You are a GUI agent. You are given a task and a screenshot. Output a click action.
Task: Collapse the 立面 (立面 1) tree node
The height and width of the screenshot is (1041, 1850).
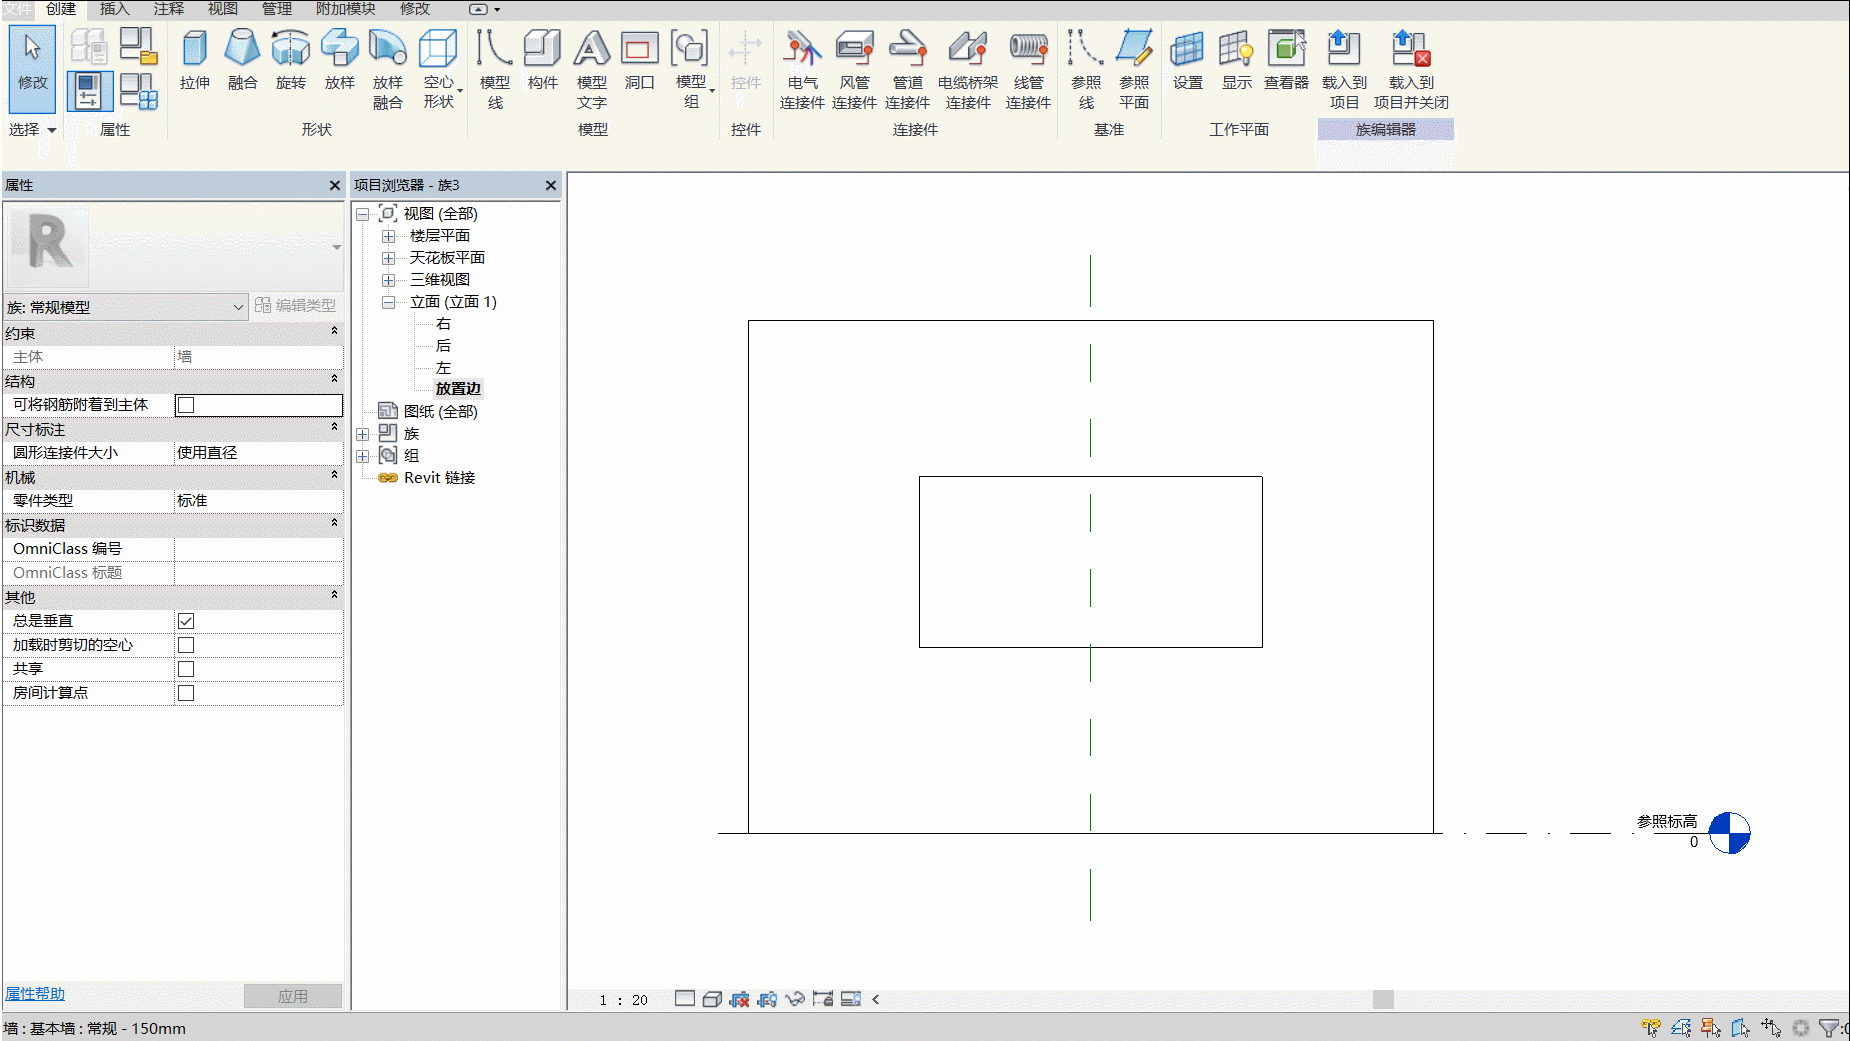point(389,302)
